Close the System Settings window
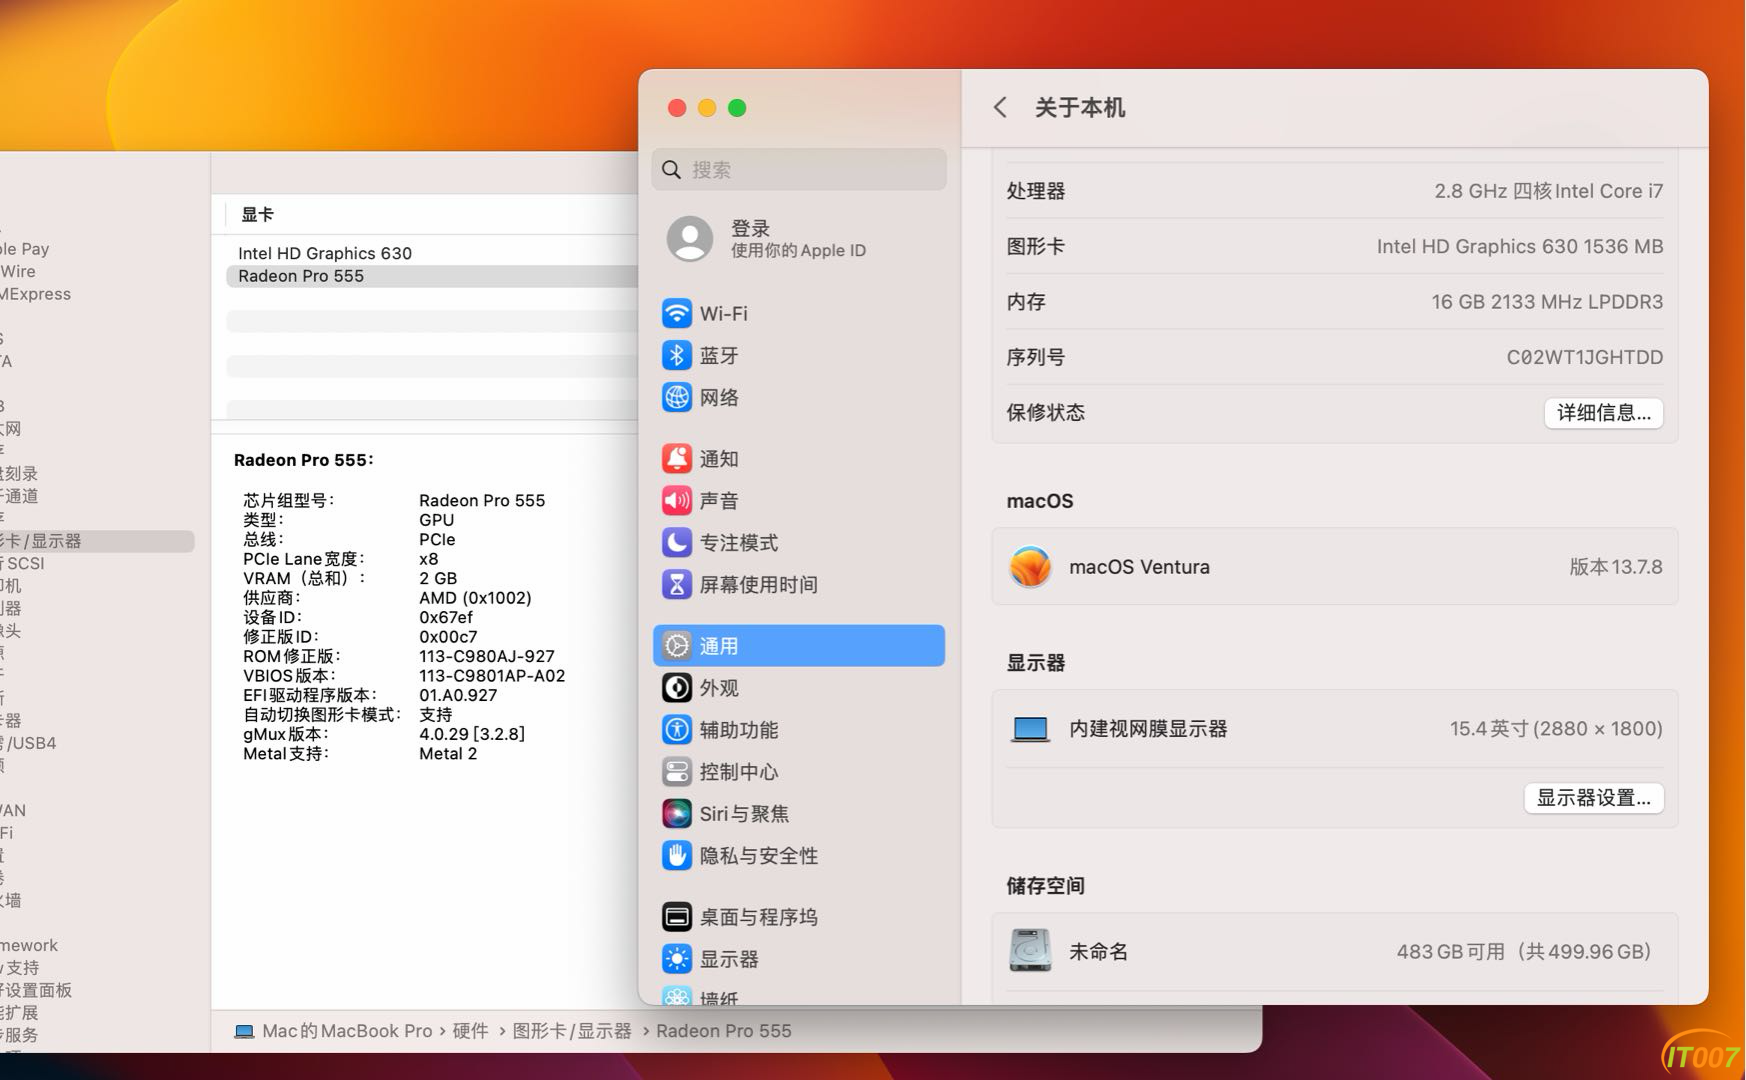The width and height of the screenshot is (1746, 1080). (677, 108)
